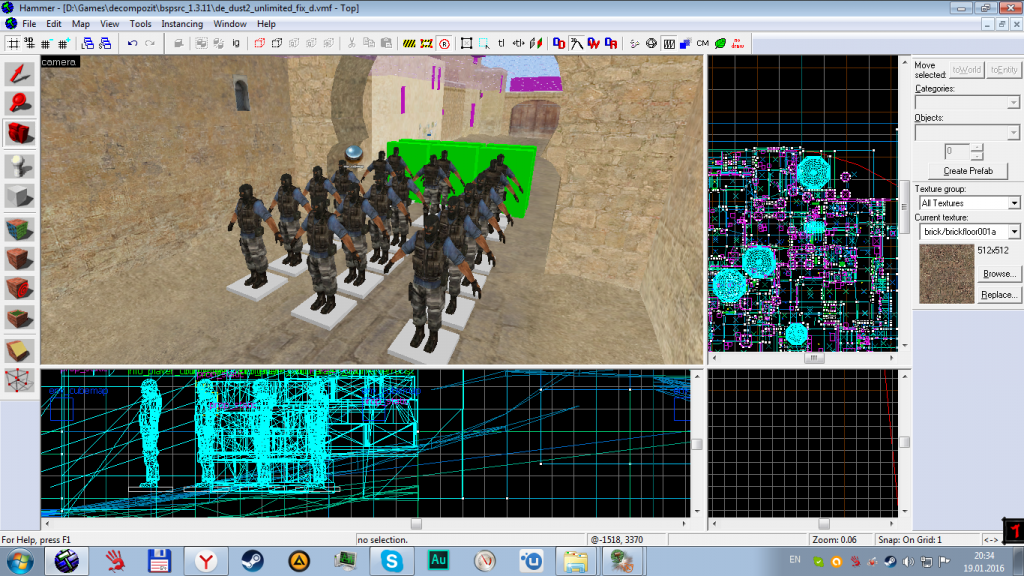Select the Clipping tool
Screen dimensions: 1024x576
[x=20, y=351]
